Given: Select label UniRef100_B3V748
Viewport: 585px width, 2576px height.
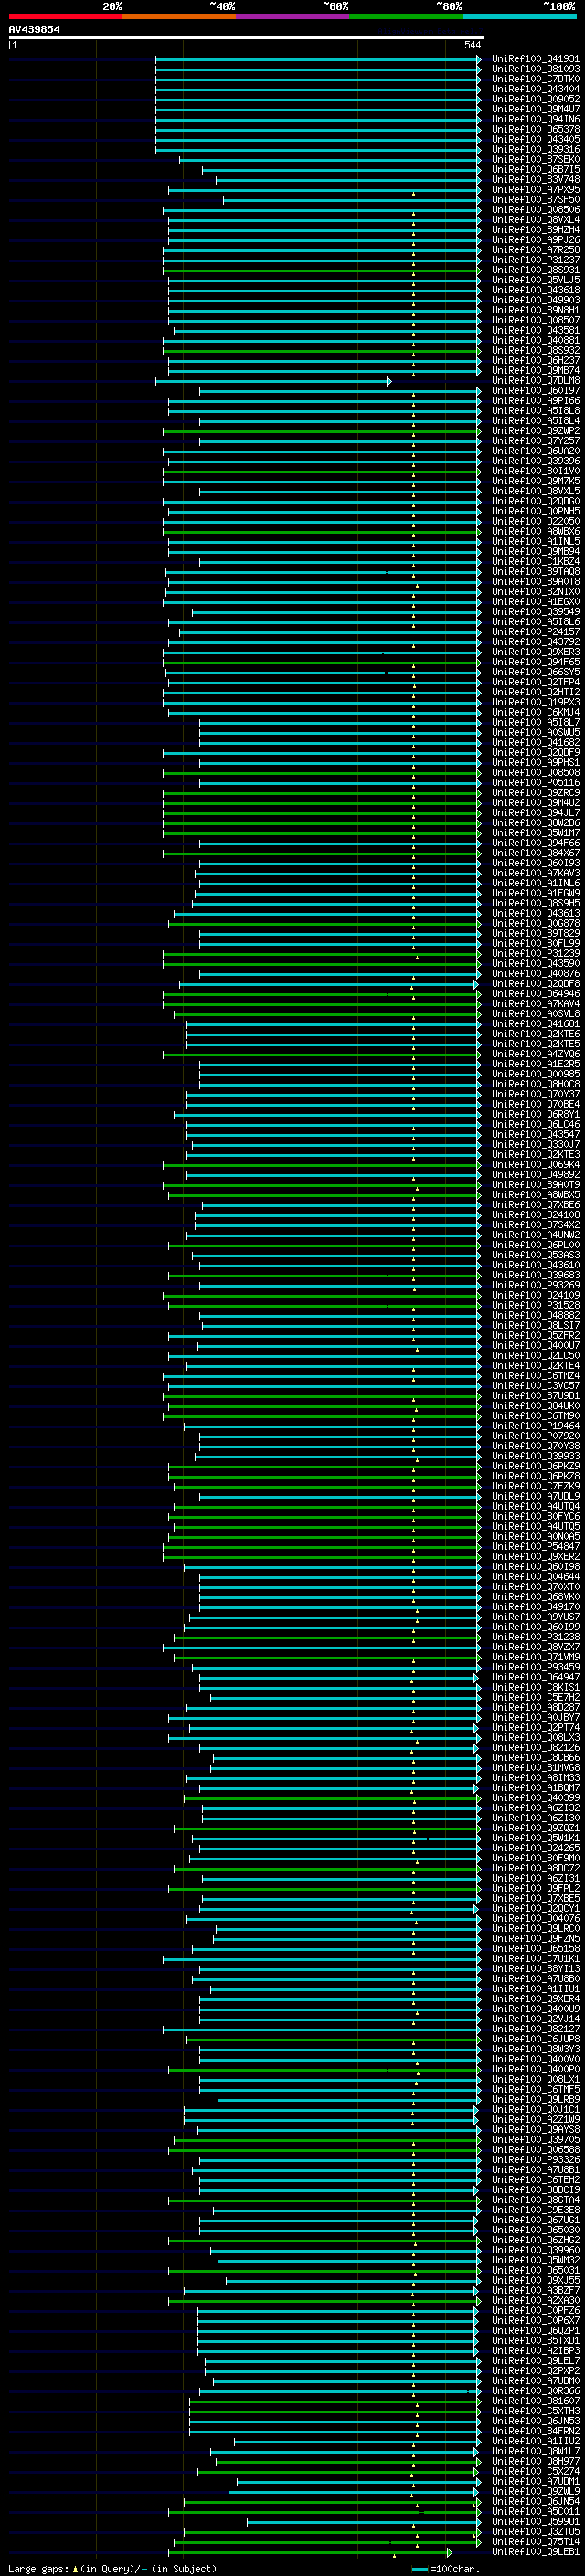Looking at the screenshot, I should 536,180.
